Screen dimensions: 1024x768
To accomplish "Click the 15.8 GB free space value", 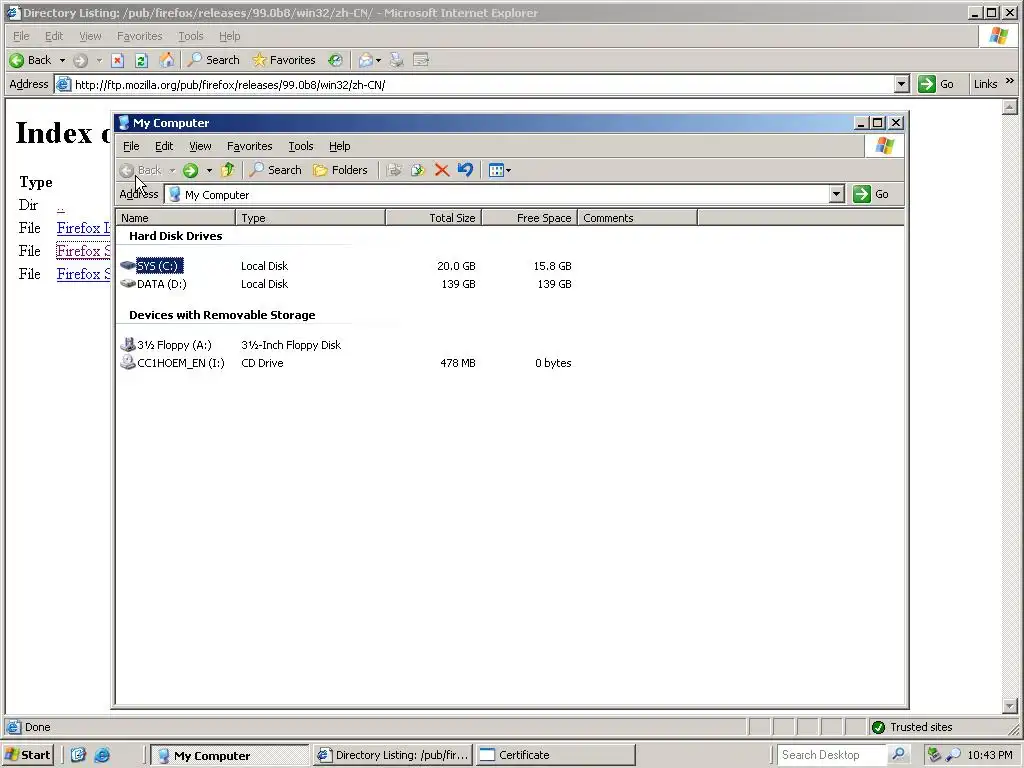I will click(x=552, y=266).
